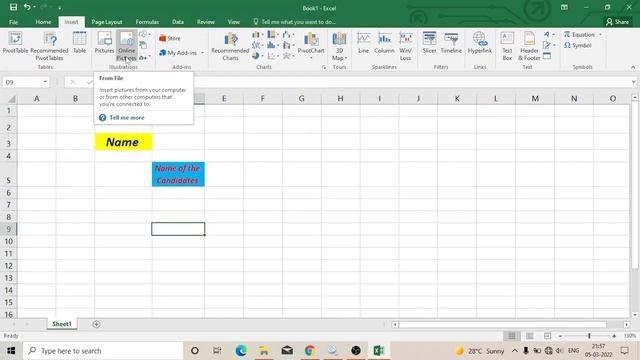Select the Sheet1 tab
Screen dimensions: 640x360
[62, 324]
